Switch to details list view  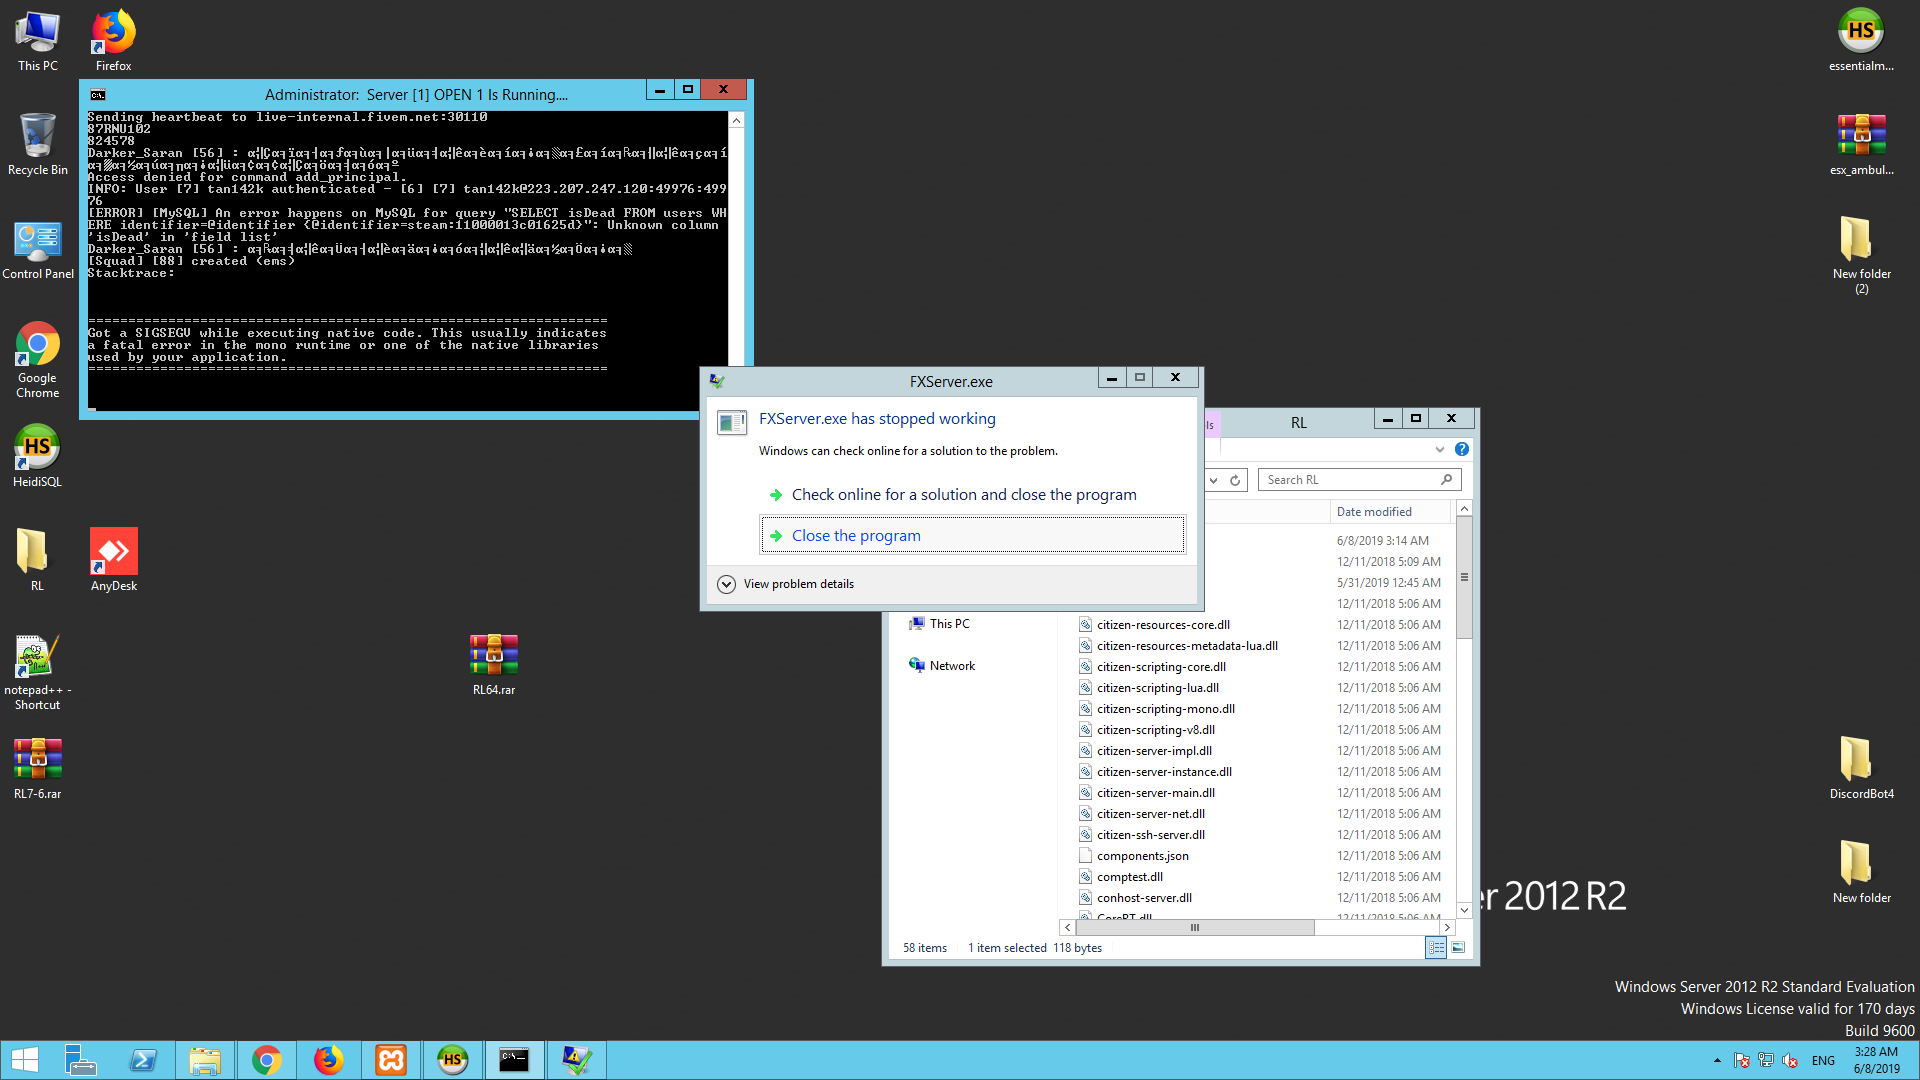coord(1436,948)
